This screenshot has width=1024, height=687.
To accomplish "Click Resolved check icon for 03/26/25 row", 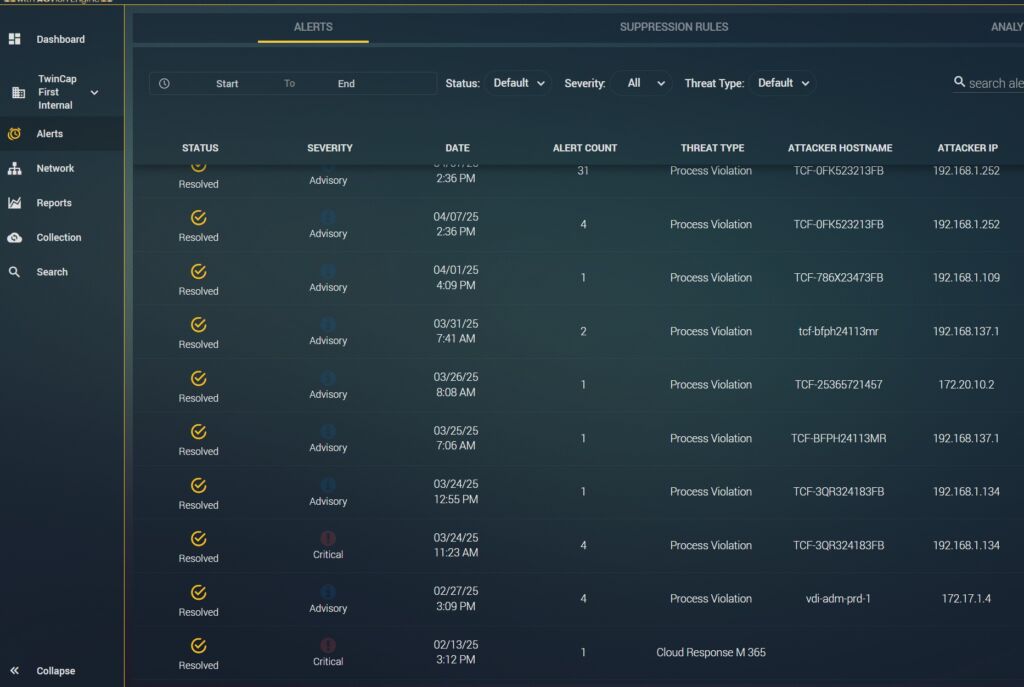I will (199, 378).
